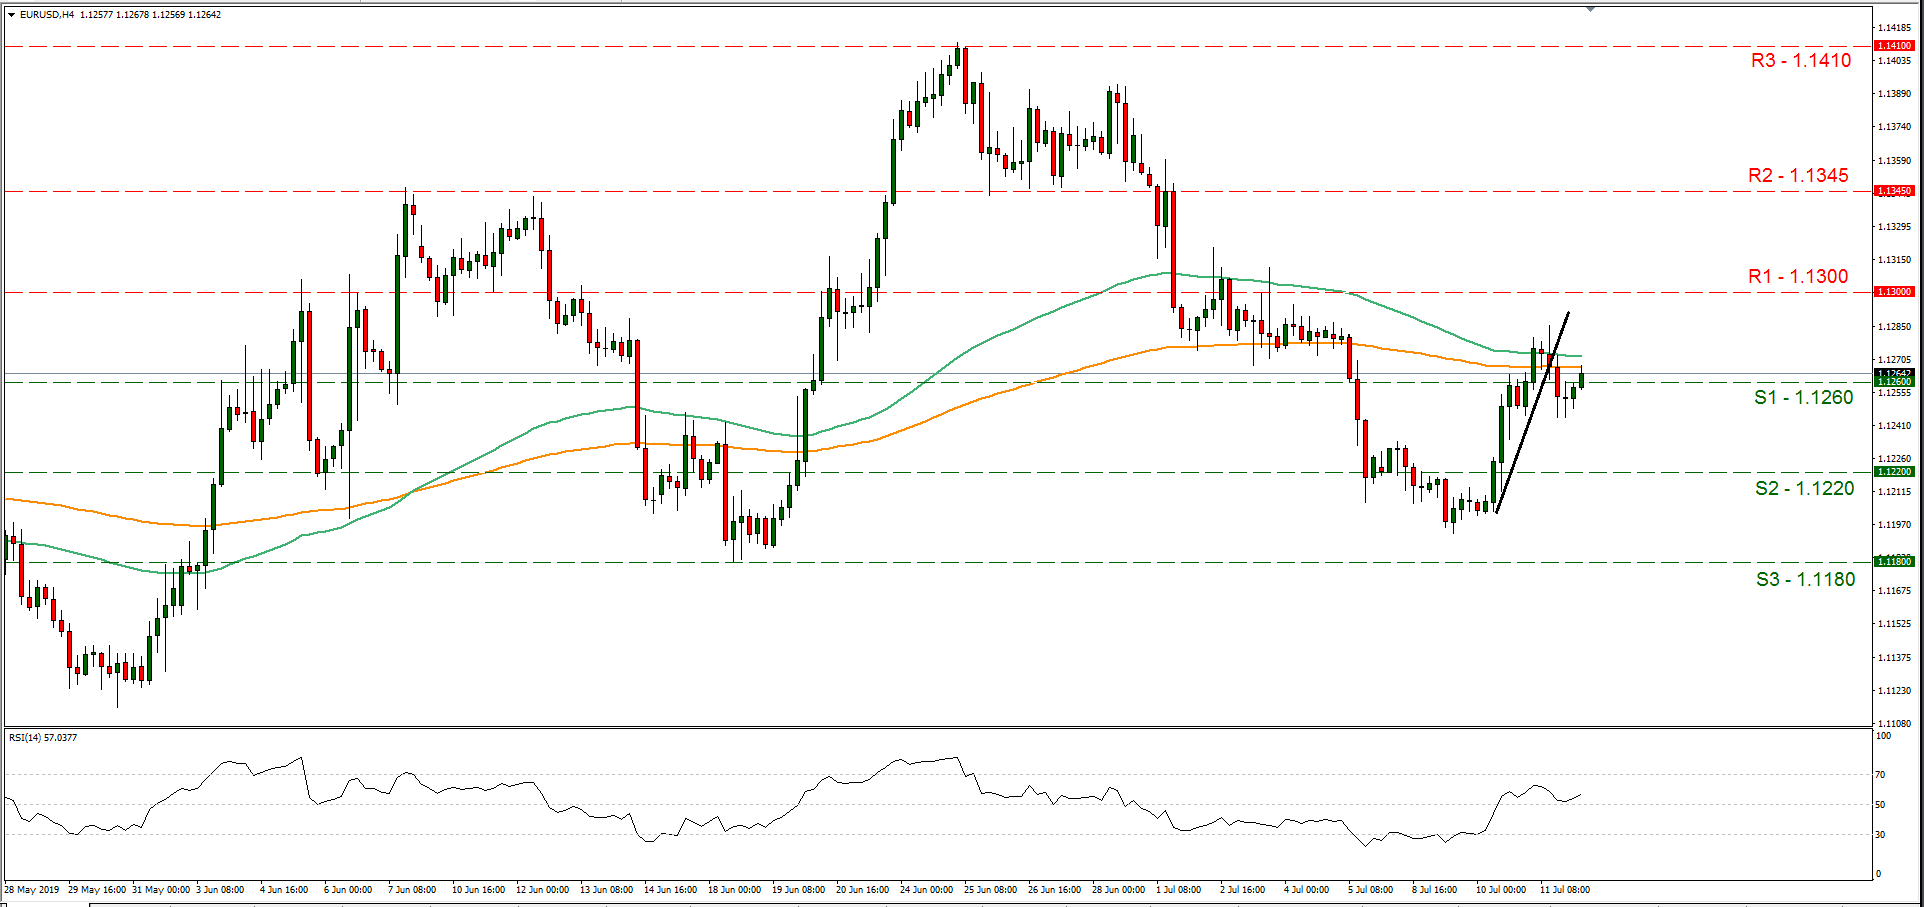Click the 1.12260 price axis label
Image resolution: width=1924 pixels, height=907 pixels.
pos(1895,459)
